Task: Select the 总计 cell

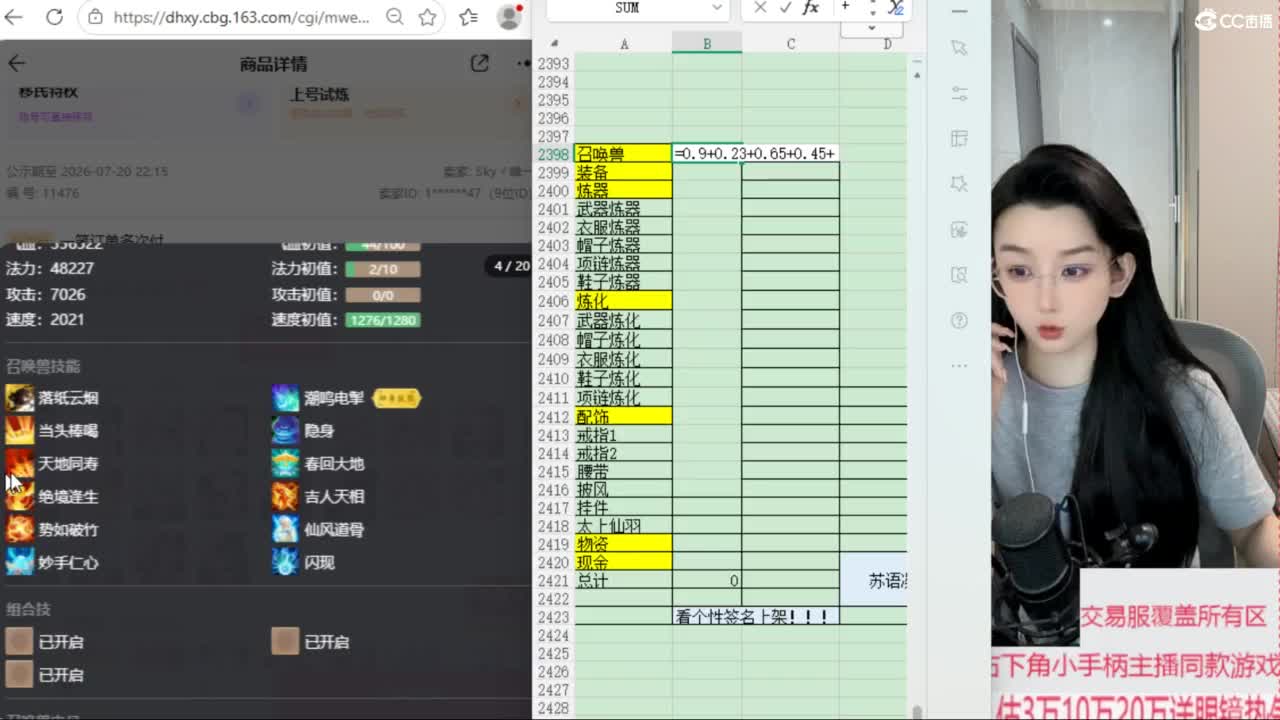Action: pos(623,581)
